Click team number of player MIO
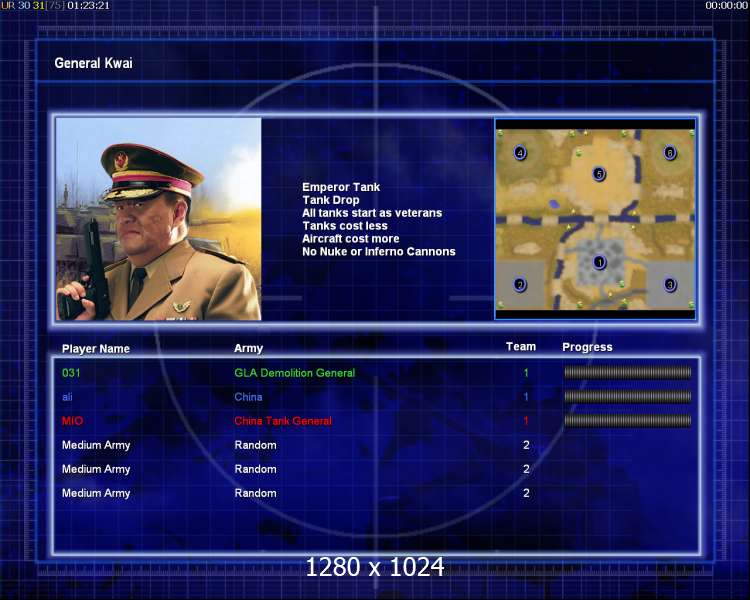The height and width of the screenshot is (600, 750). (526, 421)
